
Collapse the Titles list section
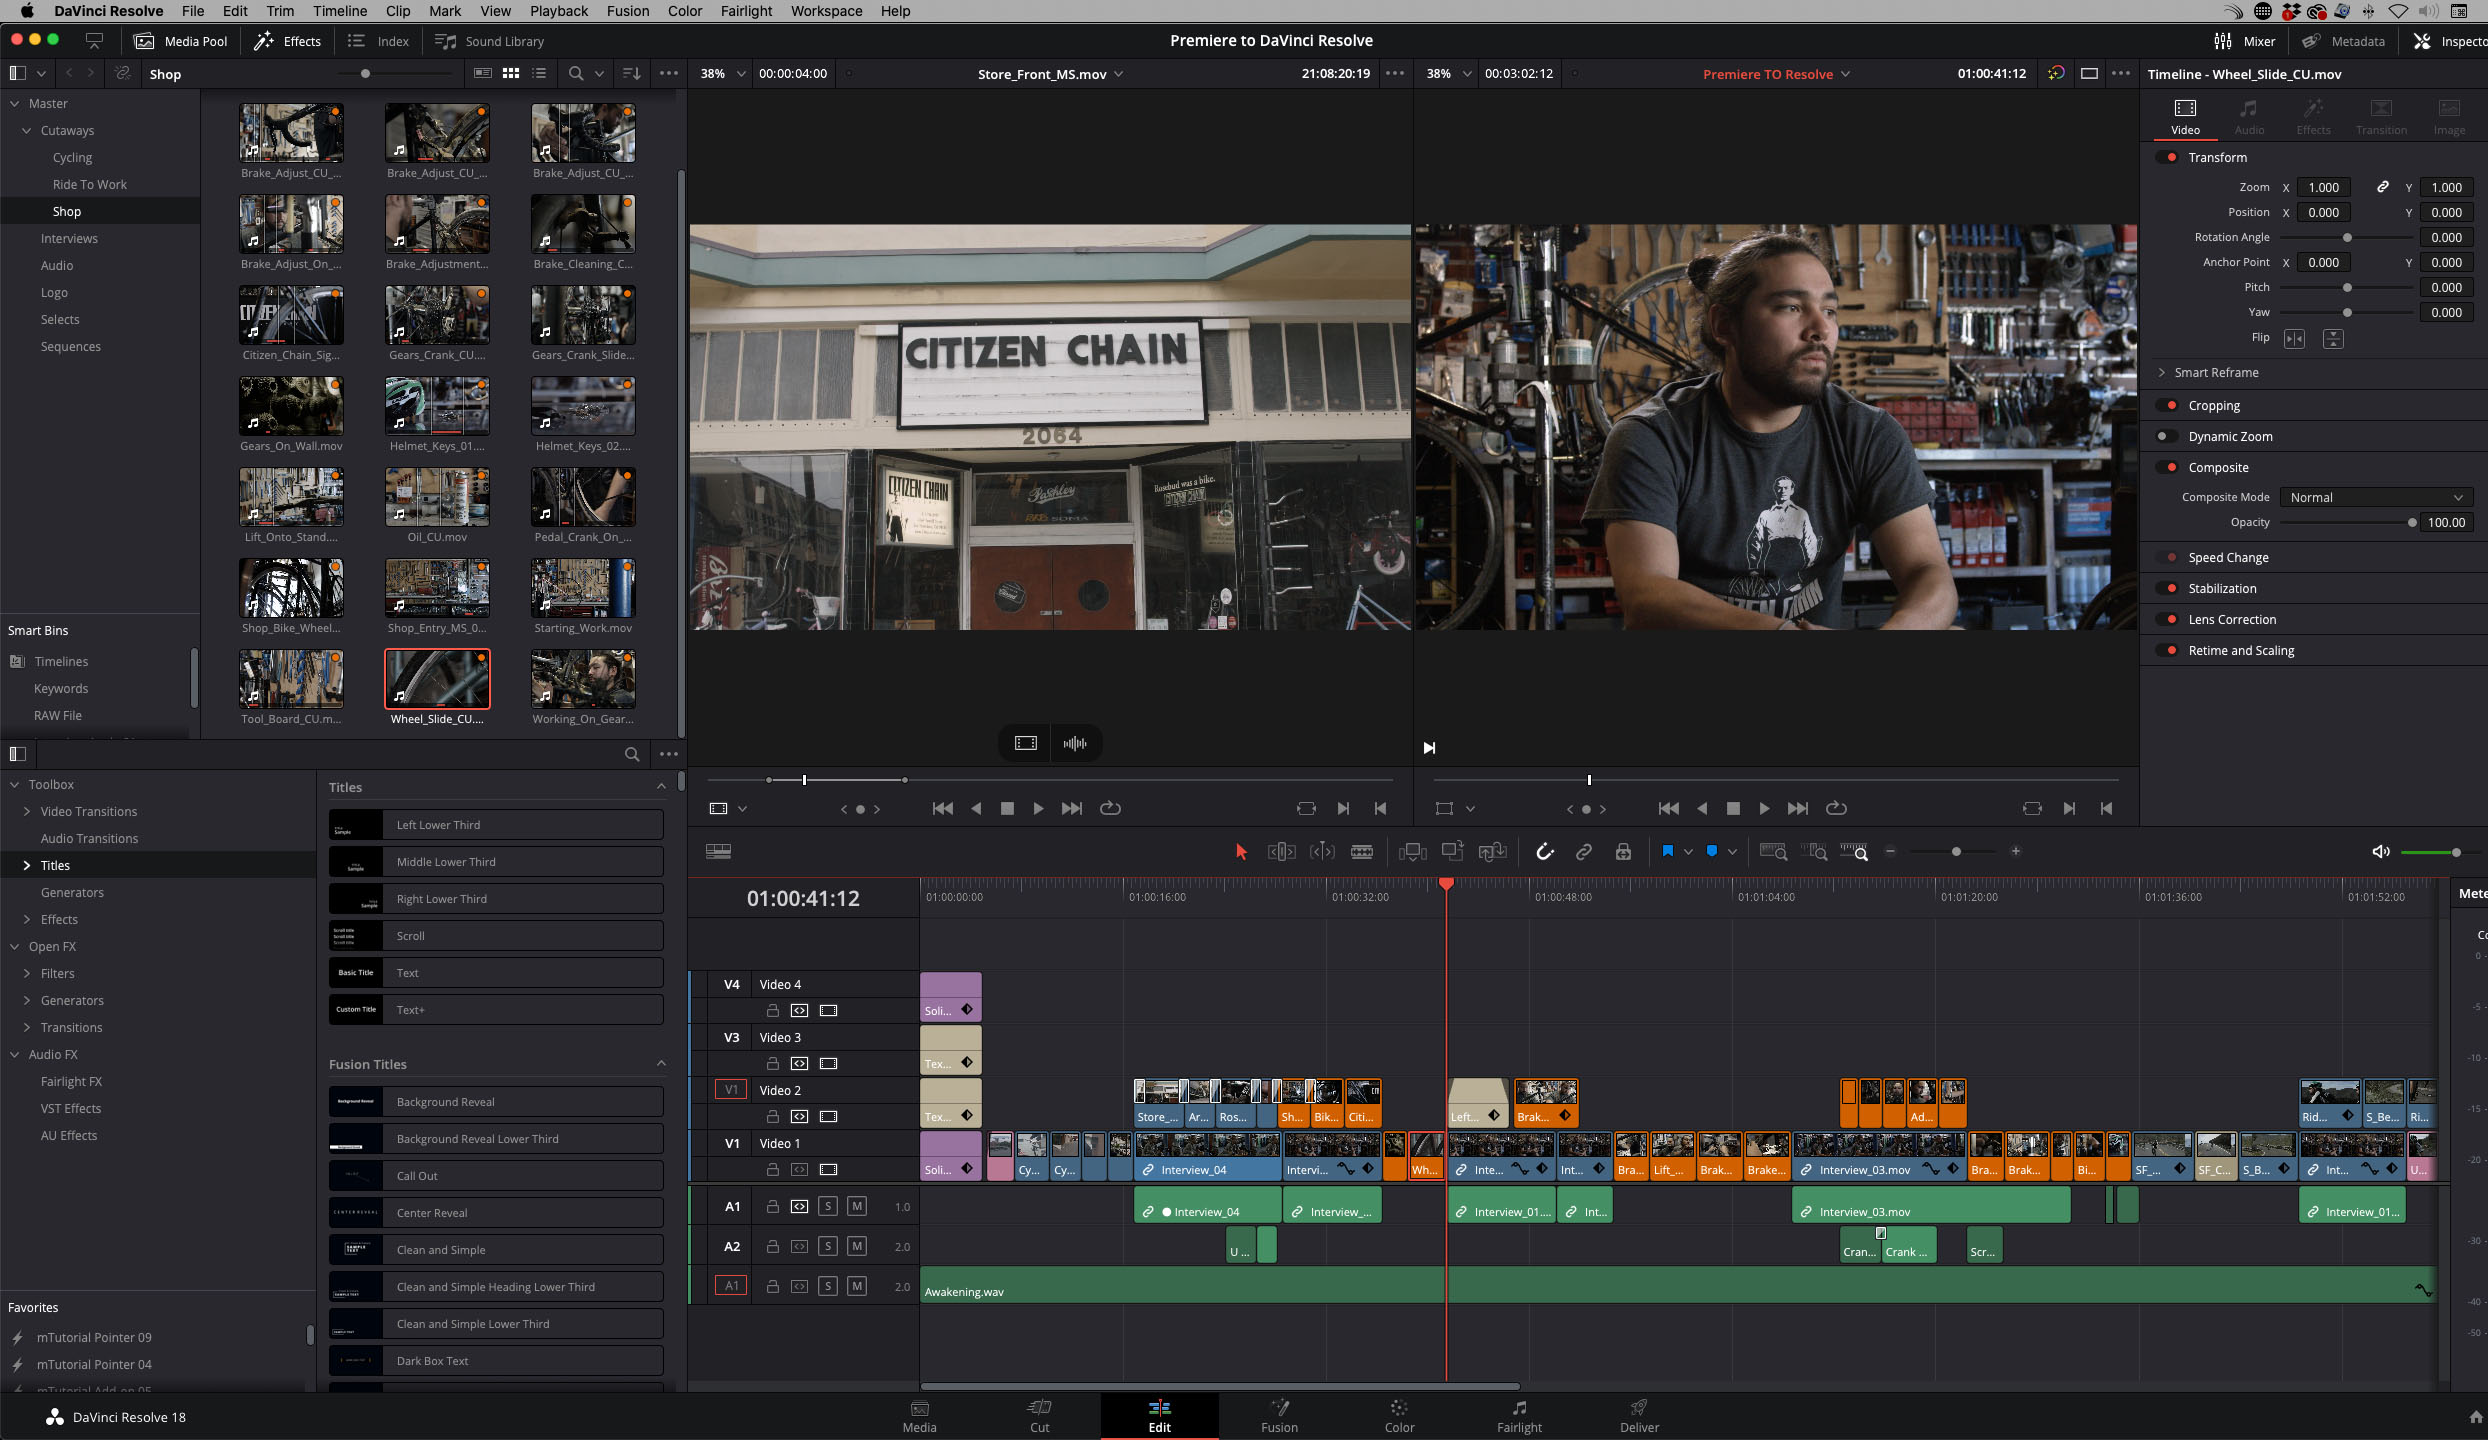pyautogui.click(x=661, y=787)
